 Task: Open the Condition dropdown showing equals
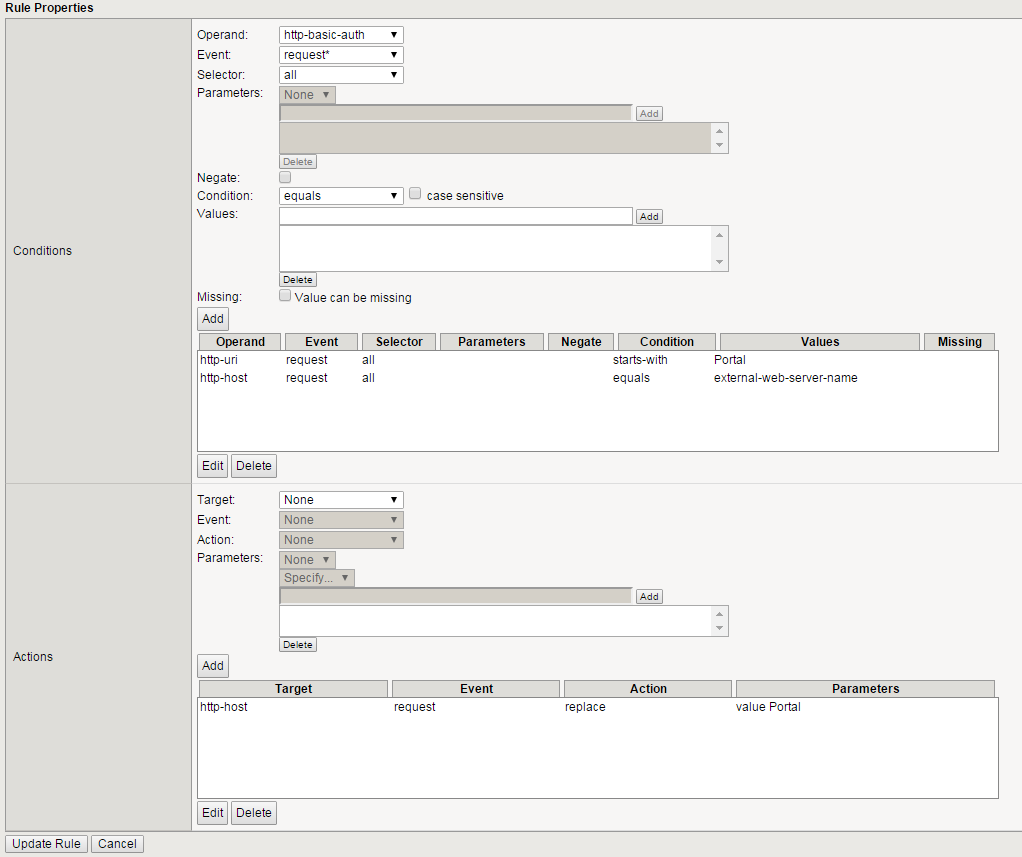pos(340,195)
